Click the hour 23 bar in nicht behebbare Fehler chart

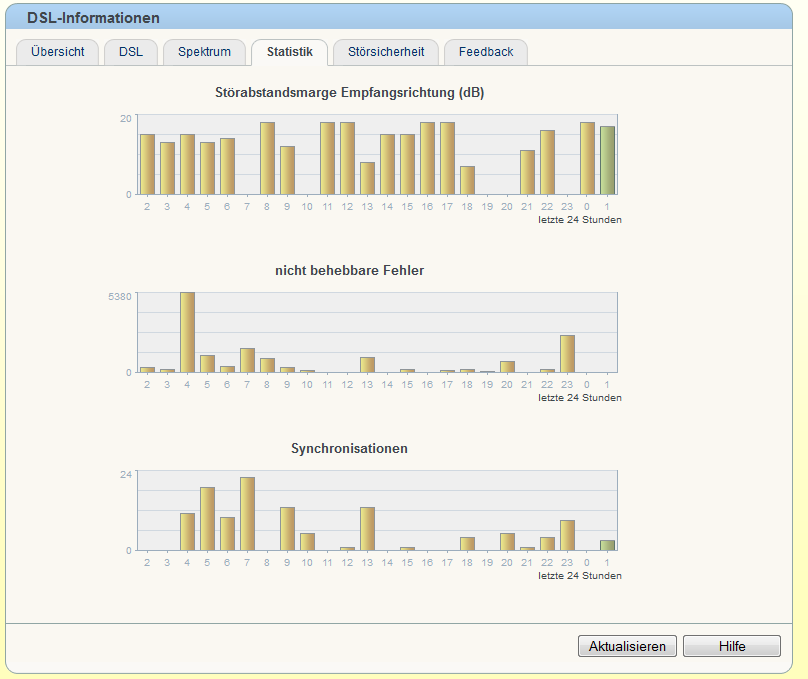[x=567, y=354]
